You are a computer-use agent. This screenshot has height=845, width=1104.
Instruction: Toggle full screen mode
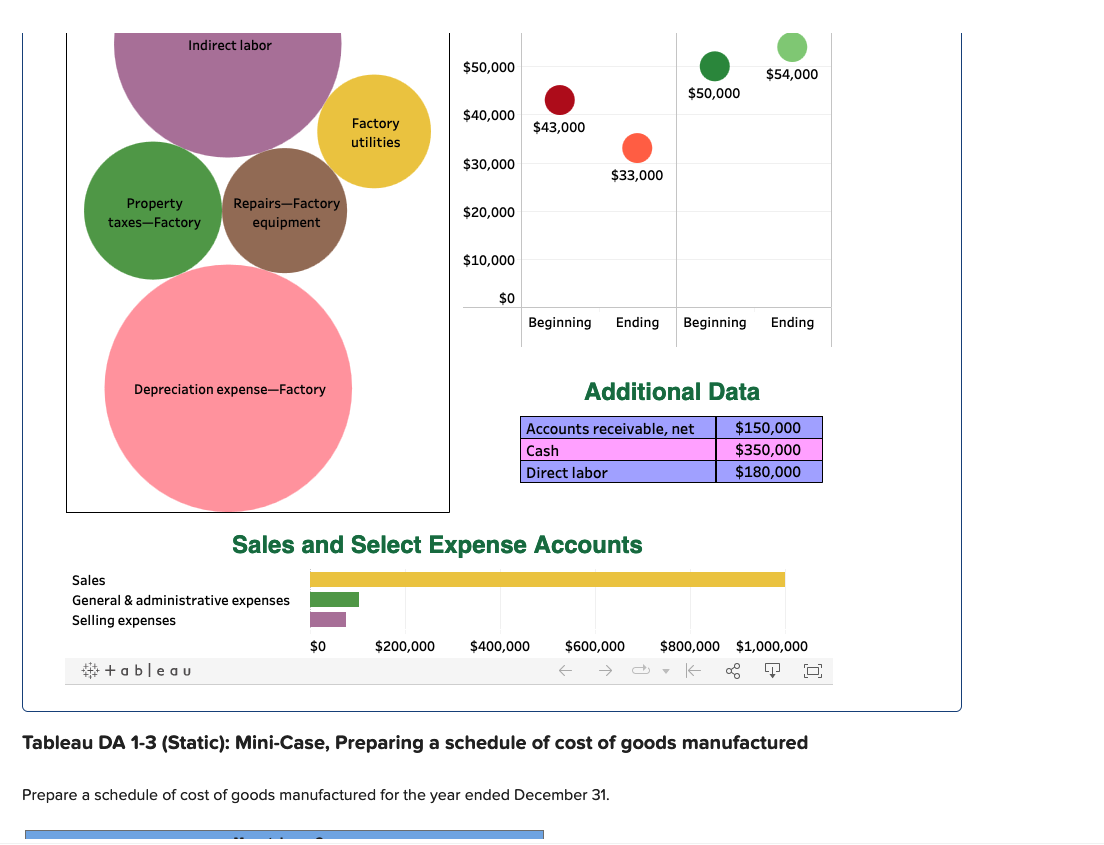(x=812, y=670)
